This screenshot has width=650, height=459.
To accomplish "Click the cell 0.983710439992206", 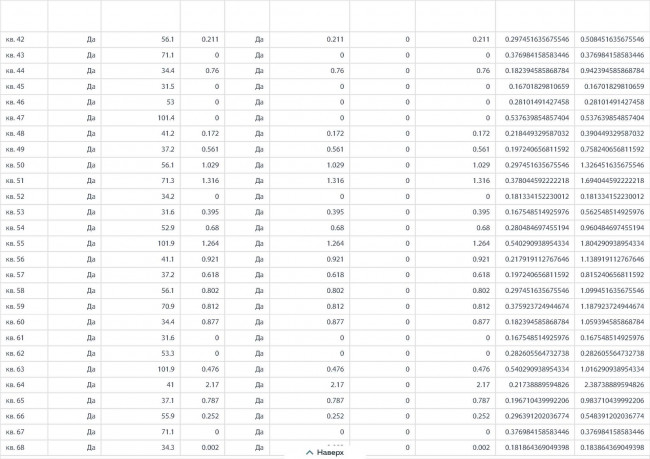I will point(612,401).
